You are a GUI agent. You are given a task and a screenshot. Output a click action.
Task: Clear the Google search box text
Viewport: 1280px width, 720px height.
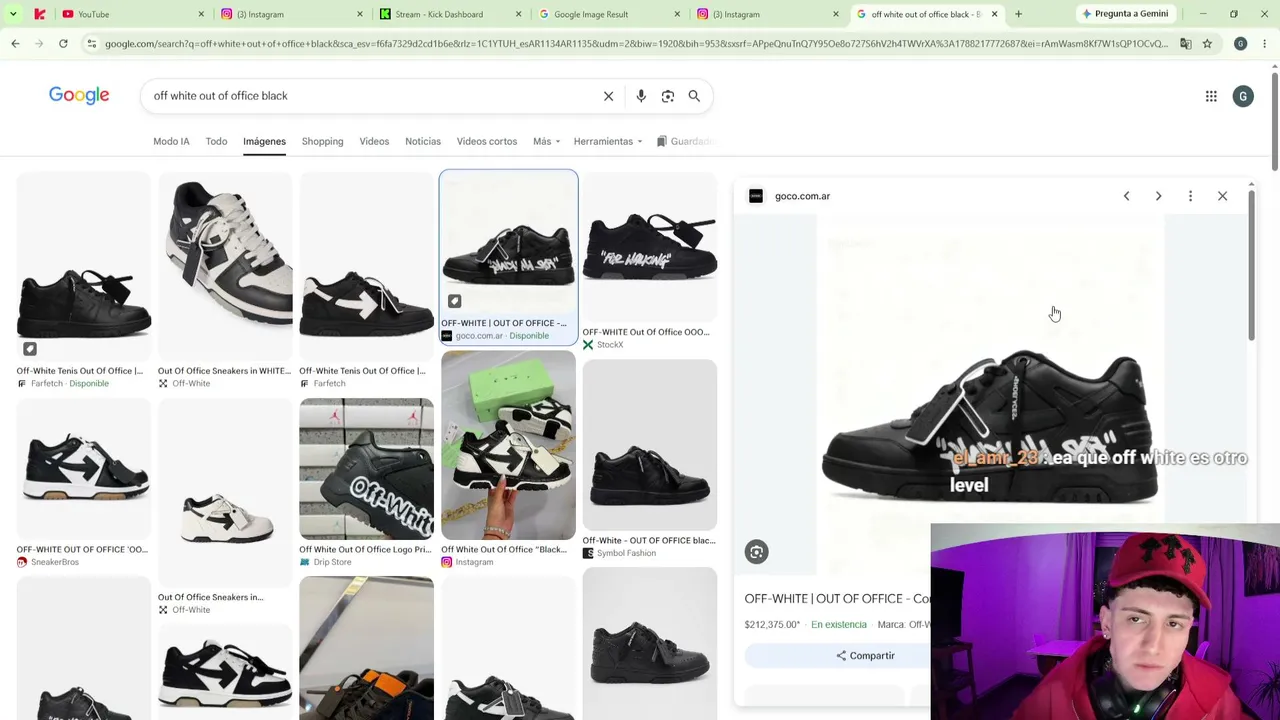click(x=608, y=96)
